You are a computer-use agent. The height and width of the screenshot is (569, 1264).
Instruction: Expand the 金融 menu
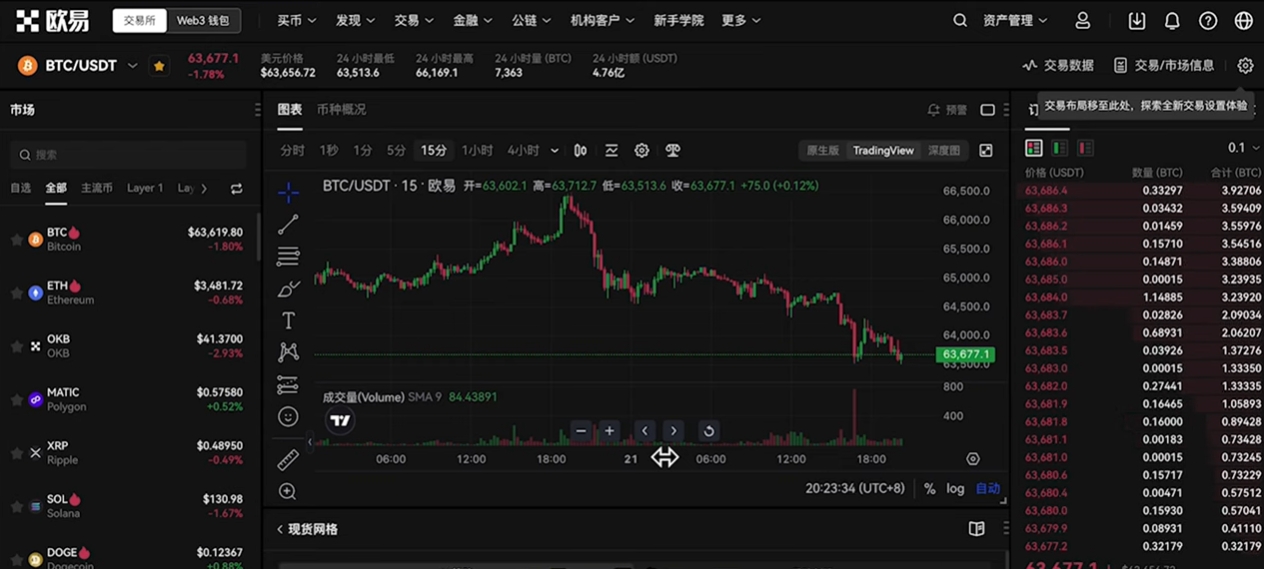pos(472,20)
